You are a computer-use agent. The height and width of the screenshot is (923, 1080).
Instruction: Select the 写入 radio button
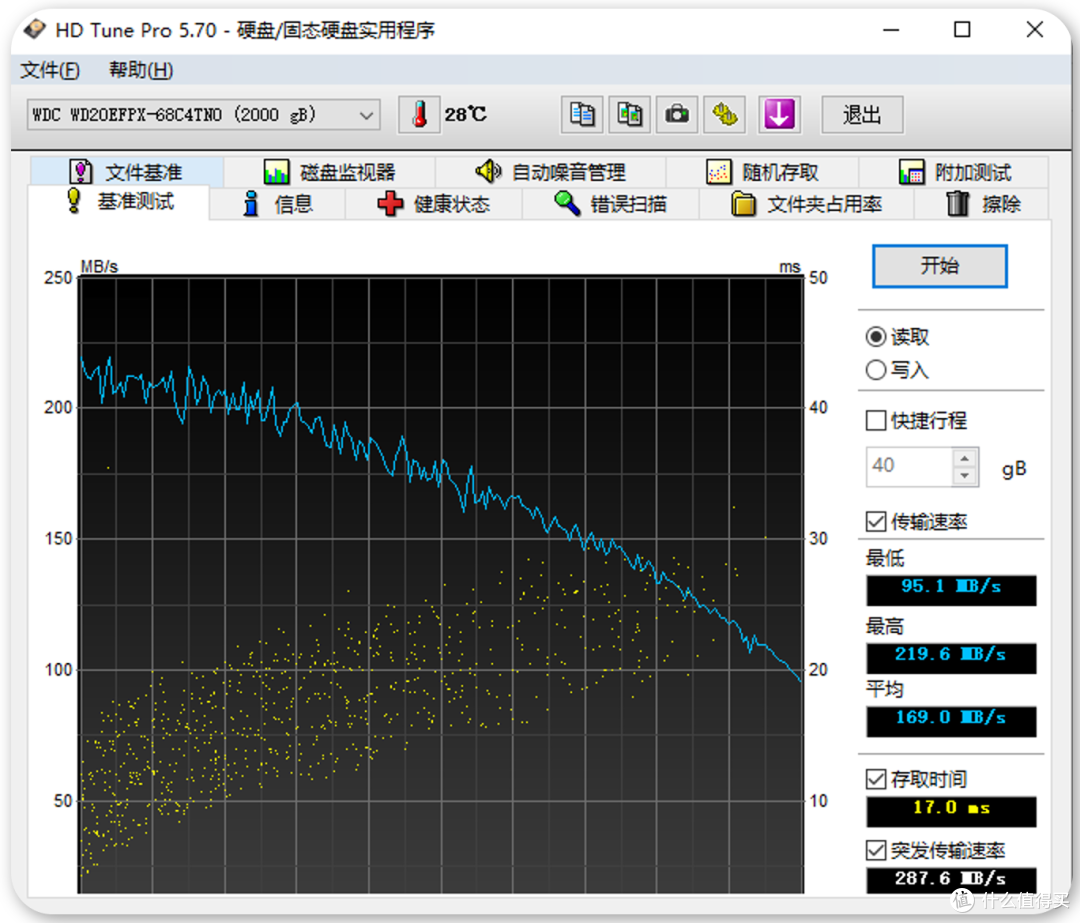coord(875,370)
